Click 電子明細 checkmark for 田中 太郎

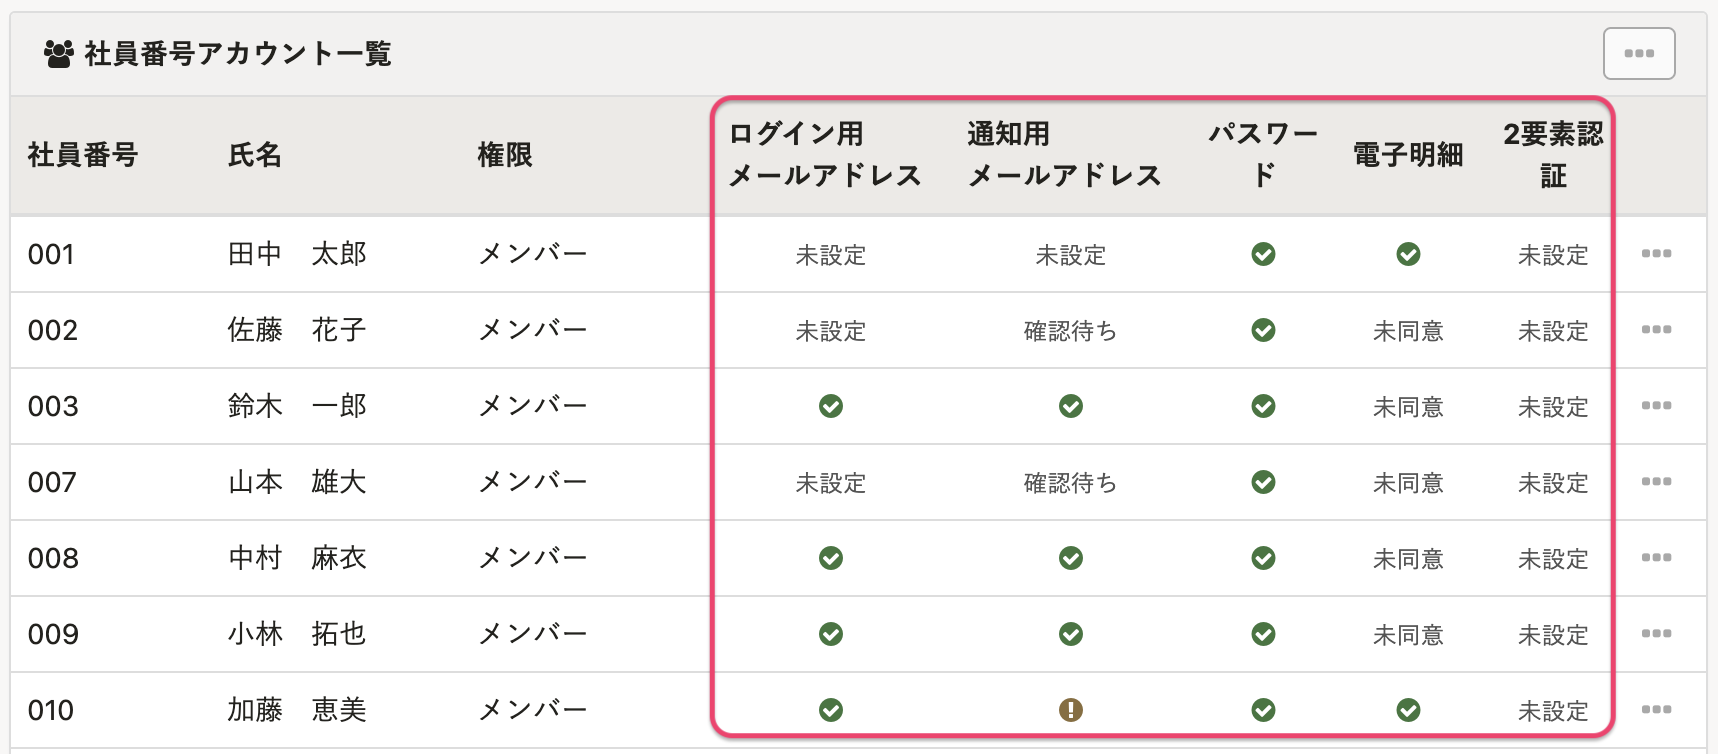click(1408, 254)
